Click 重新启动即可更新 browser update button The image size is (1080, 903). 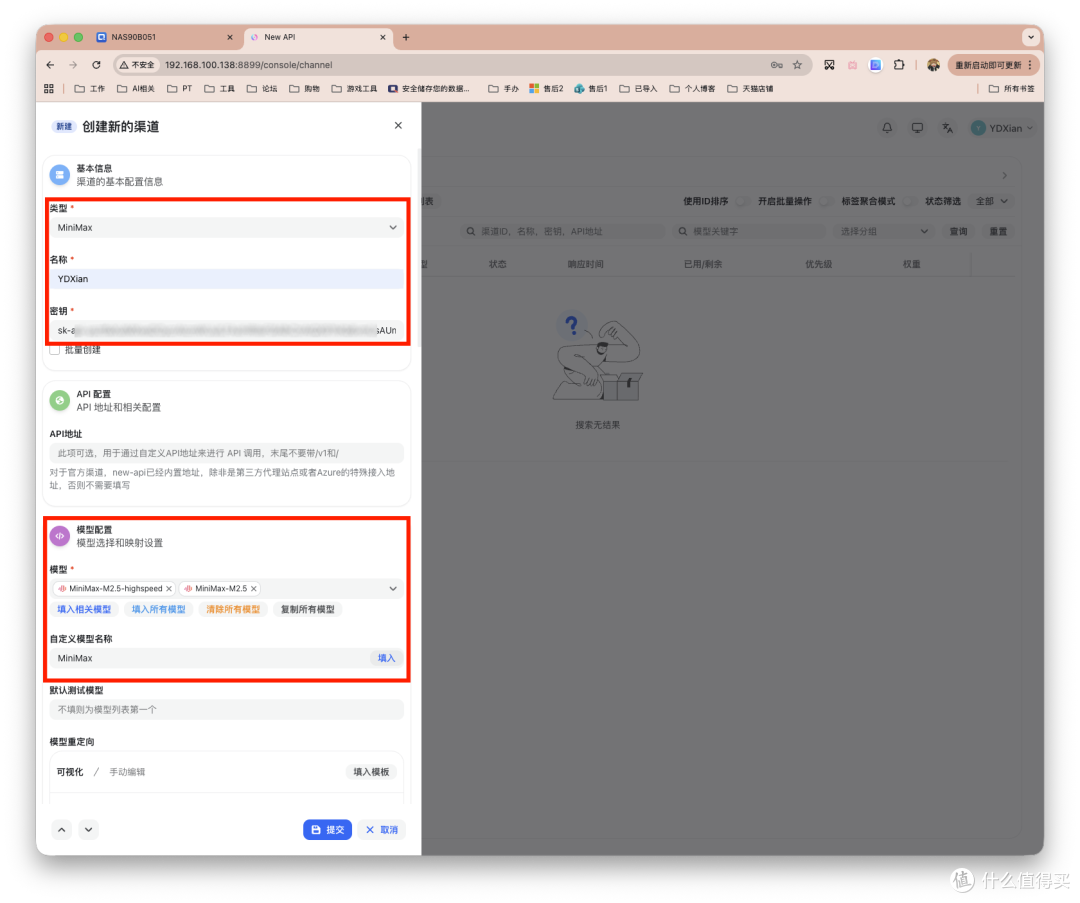993,65
